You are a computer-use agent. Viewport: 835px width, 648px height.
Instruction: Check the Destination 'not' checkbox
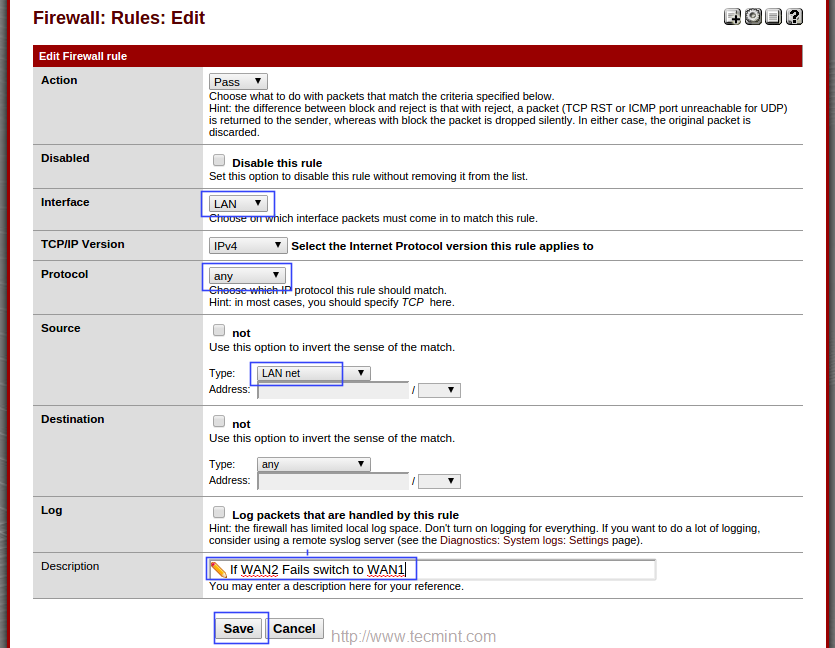point(219,421)
